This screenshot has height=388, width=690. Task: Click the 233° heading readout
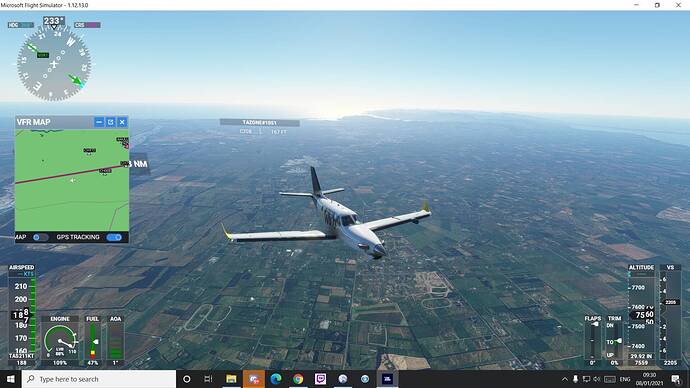(x=54, y=21)
